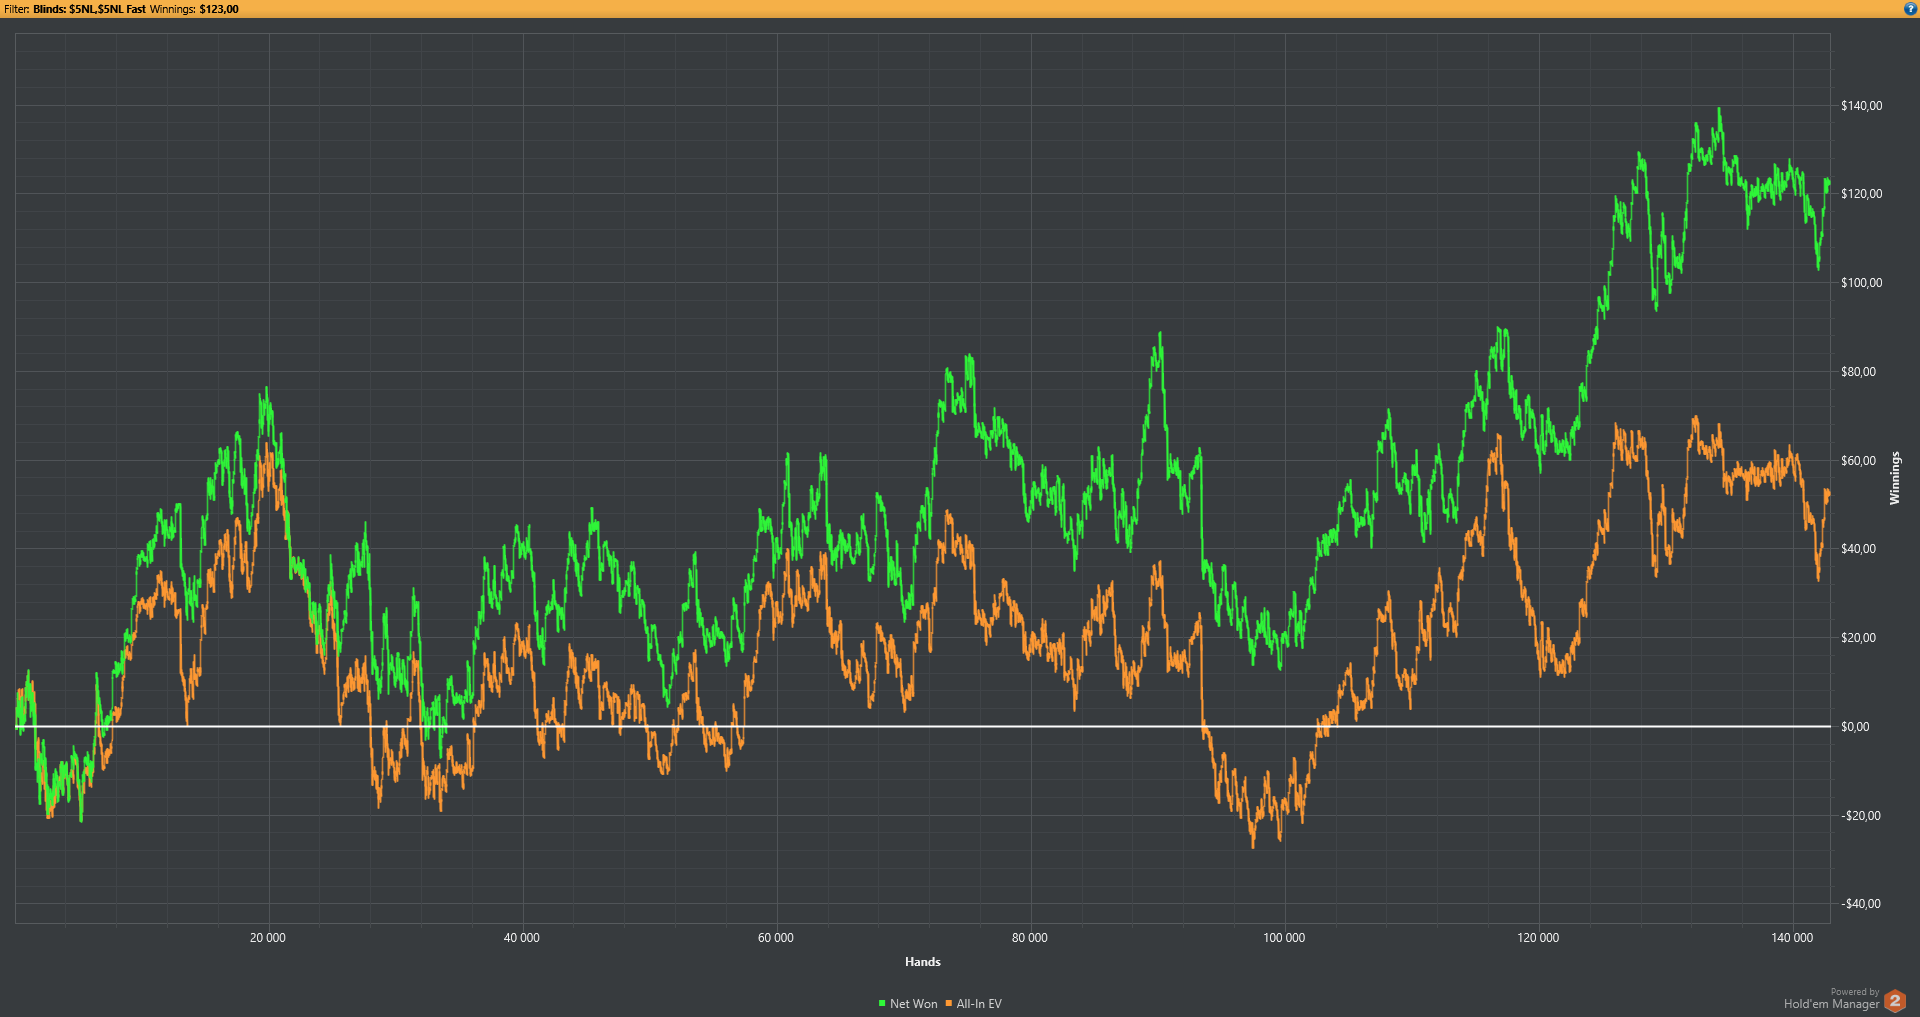This screenshot has width=1920, height=1017.
Task: Click the filter text Blinds: $5NL,$5NL Fast
Action: tap(89, 9)
